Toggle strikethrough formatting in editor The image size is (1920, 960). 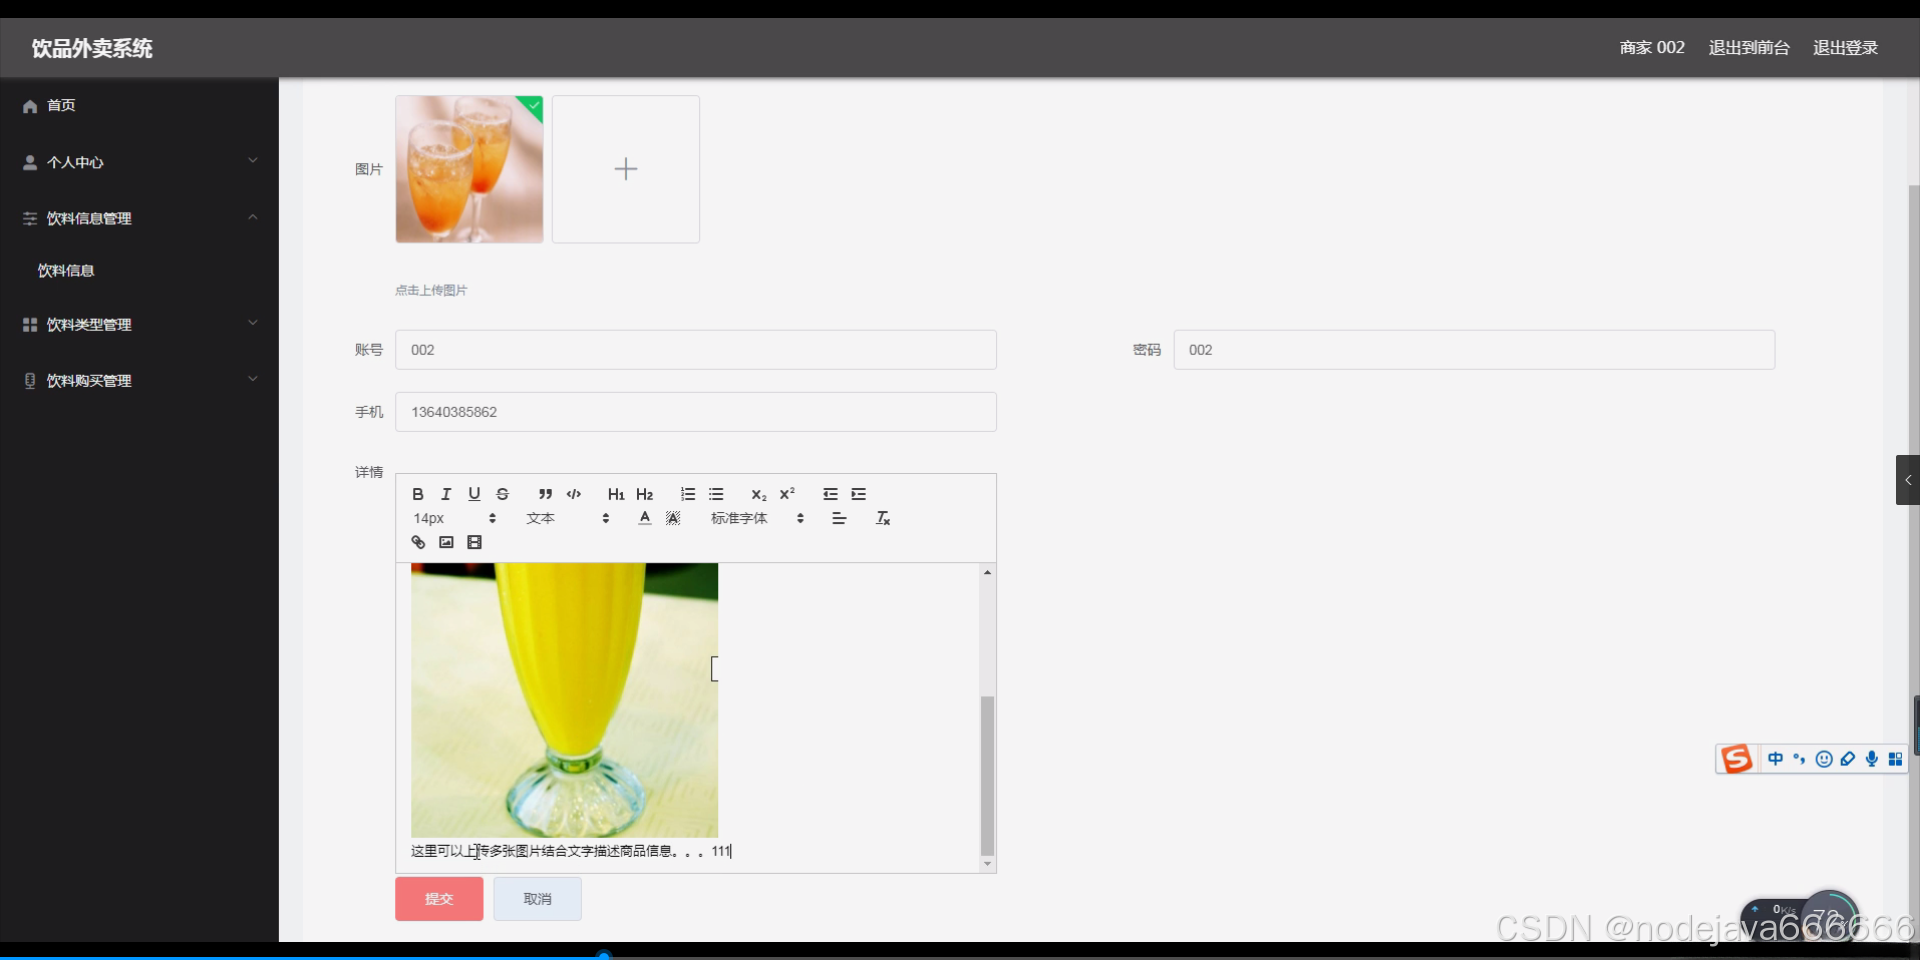click(x=503, y=494)
